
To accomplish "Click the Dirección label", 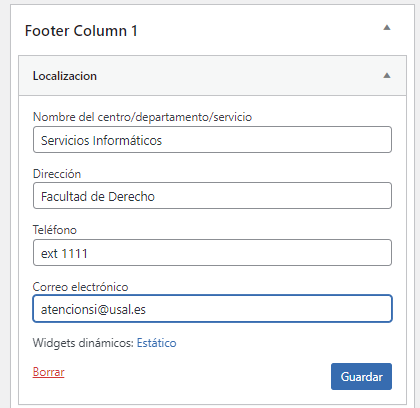I will [x=57, y=174].
